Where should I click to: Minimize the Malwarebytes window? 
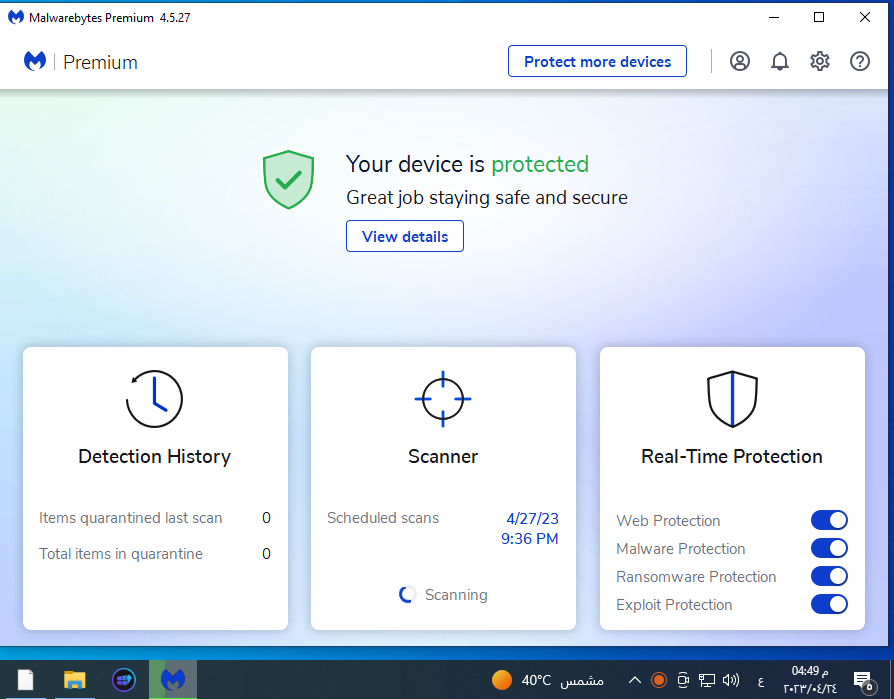click(x=774, y=17)
